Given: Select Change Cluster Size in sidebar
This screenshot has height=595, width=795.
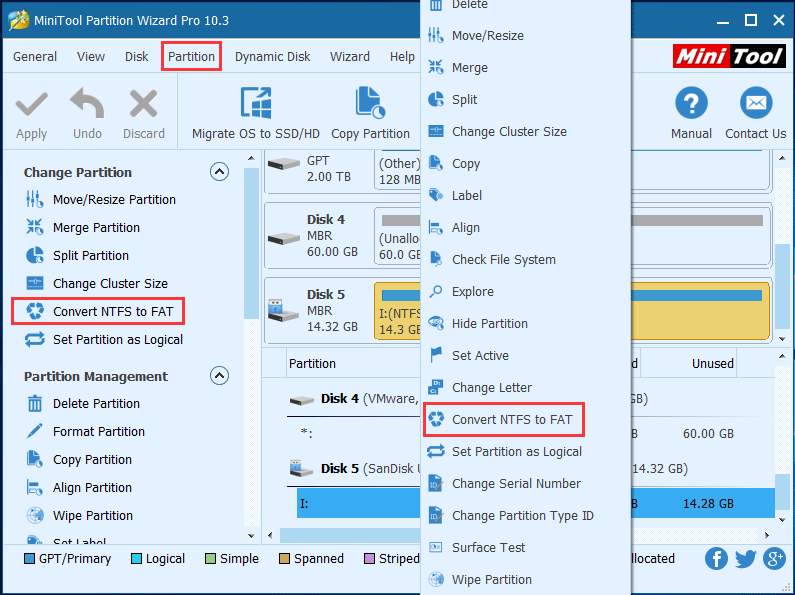Looking at the screenshot, I should (x=96, y=283).
